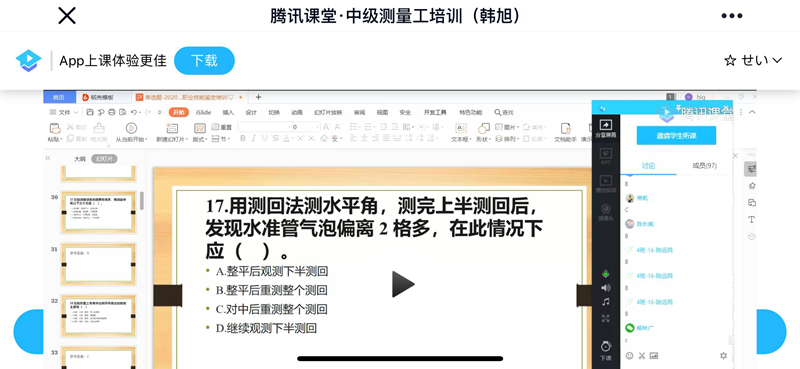Select the 开始 ribbon tab
Viewport: 800px width, 369px height.
[179, 112]
